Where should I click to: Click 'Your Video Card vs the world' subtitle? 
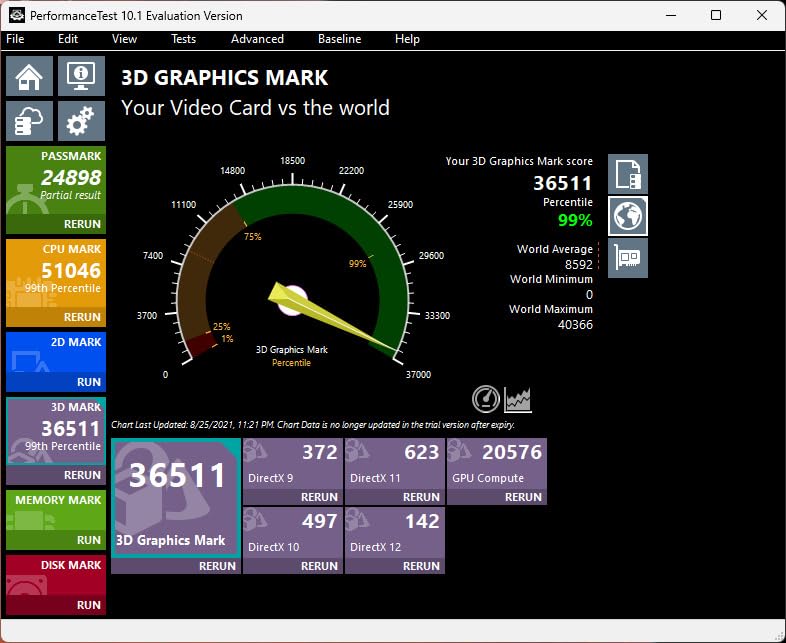[x=255, y=108]
